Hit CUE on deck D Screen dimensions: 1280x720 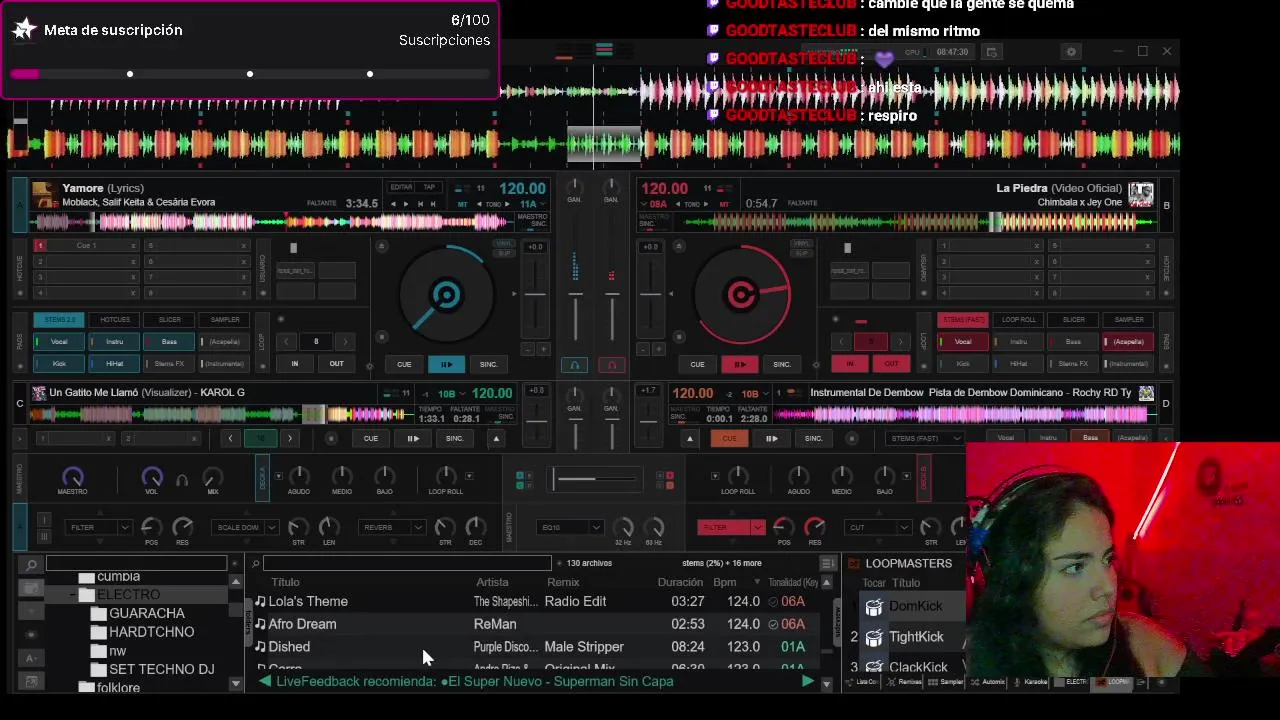coord(729,438)
